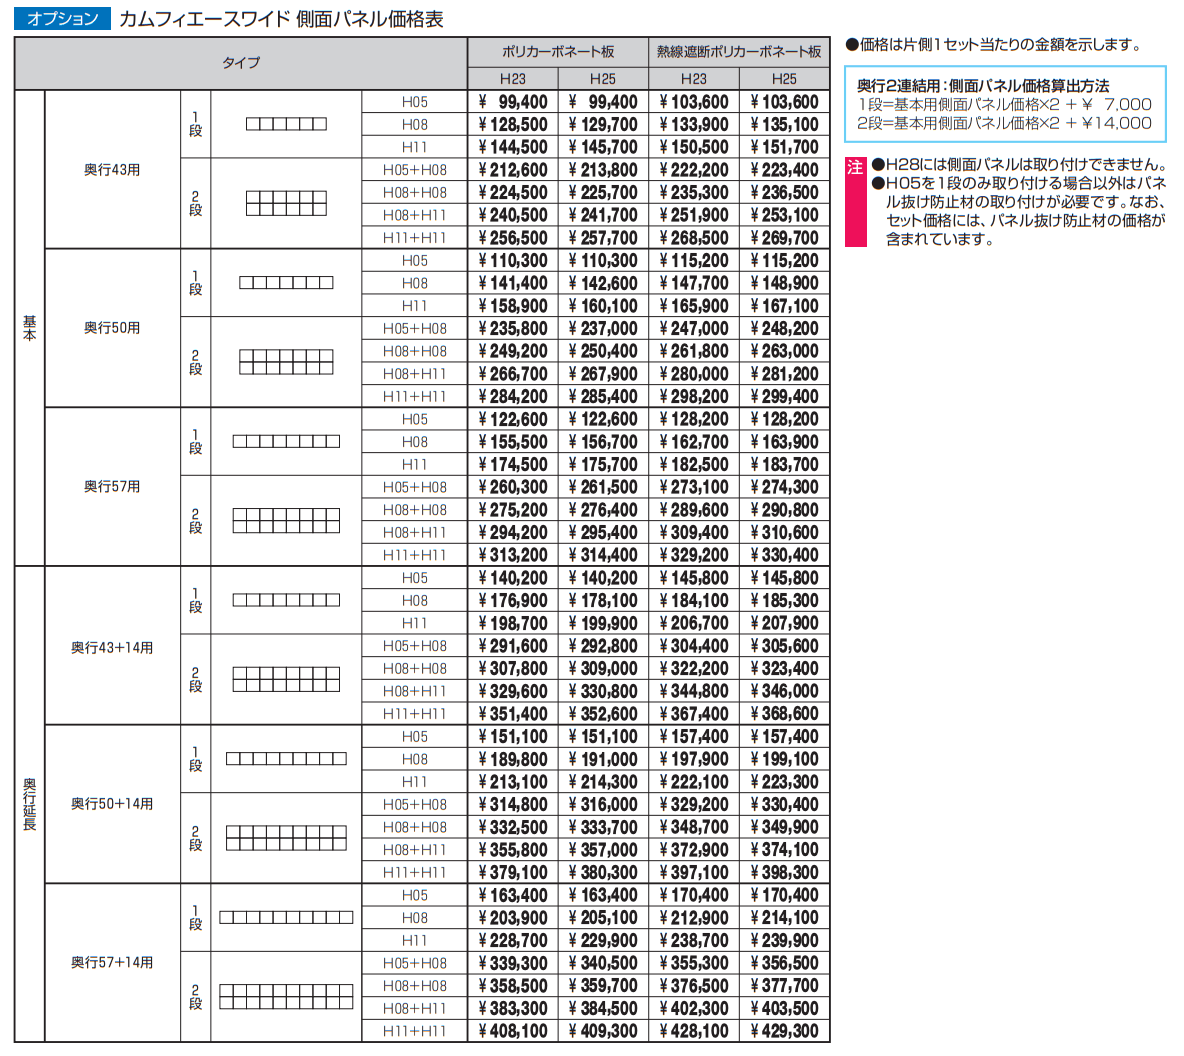Click the 奥行50+14用 1段 panel diagram
This screenshot has height=1056, width=1184.
point(288,758)
